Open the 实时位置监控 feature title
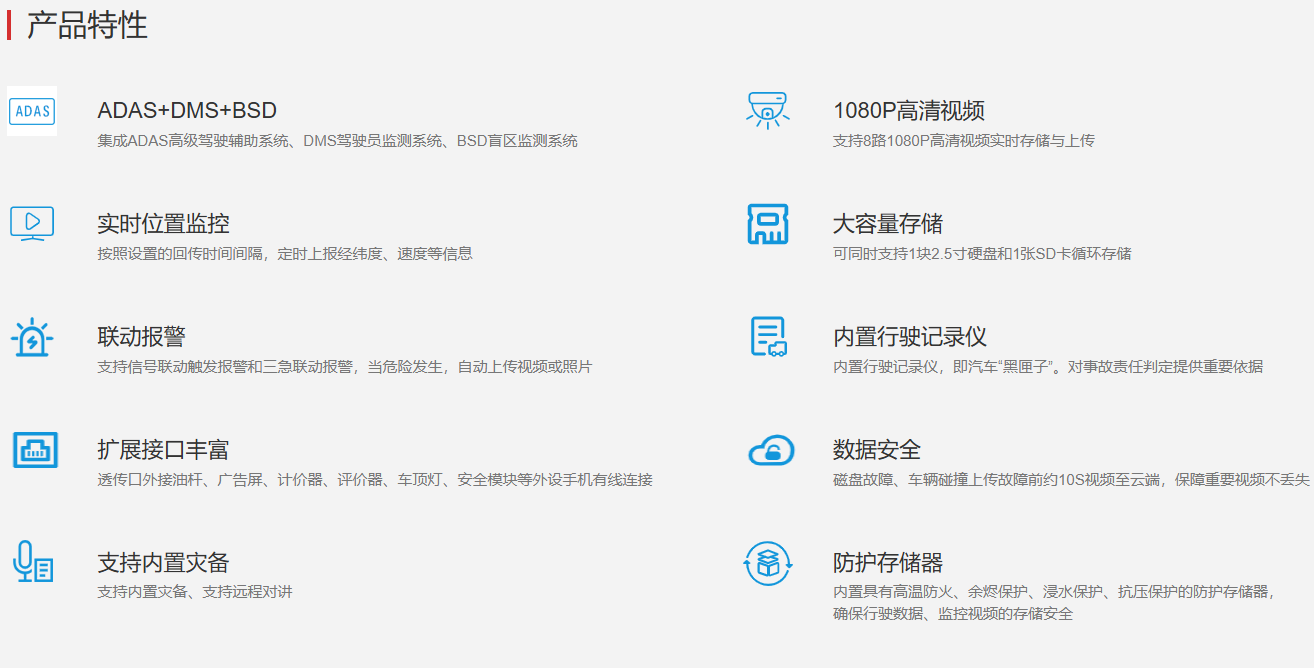 point(164,224)
